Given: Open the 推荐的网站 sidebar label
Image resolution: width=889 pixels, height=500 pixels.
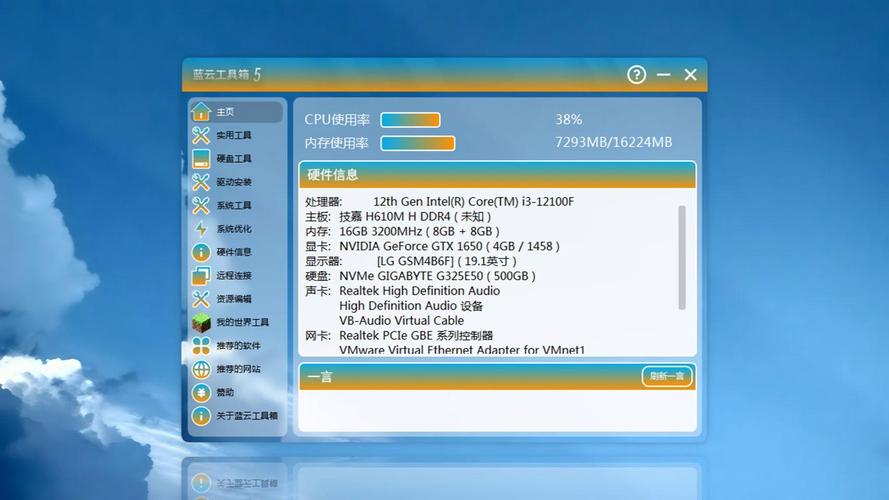Looking at the screenshot, I should pos(238,369).
